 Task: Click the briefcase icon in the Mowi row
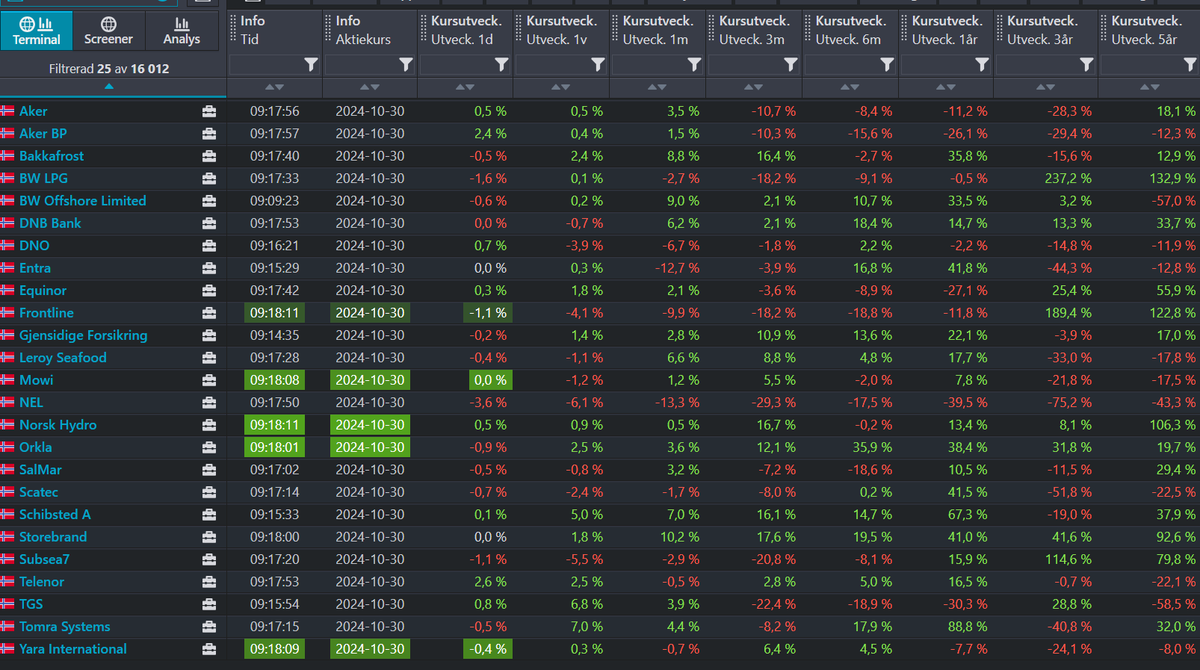tap(209, 380)
